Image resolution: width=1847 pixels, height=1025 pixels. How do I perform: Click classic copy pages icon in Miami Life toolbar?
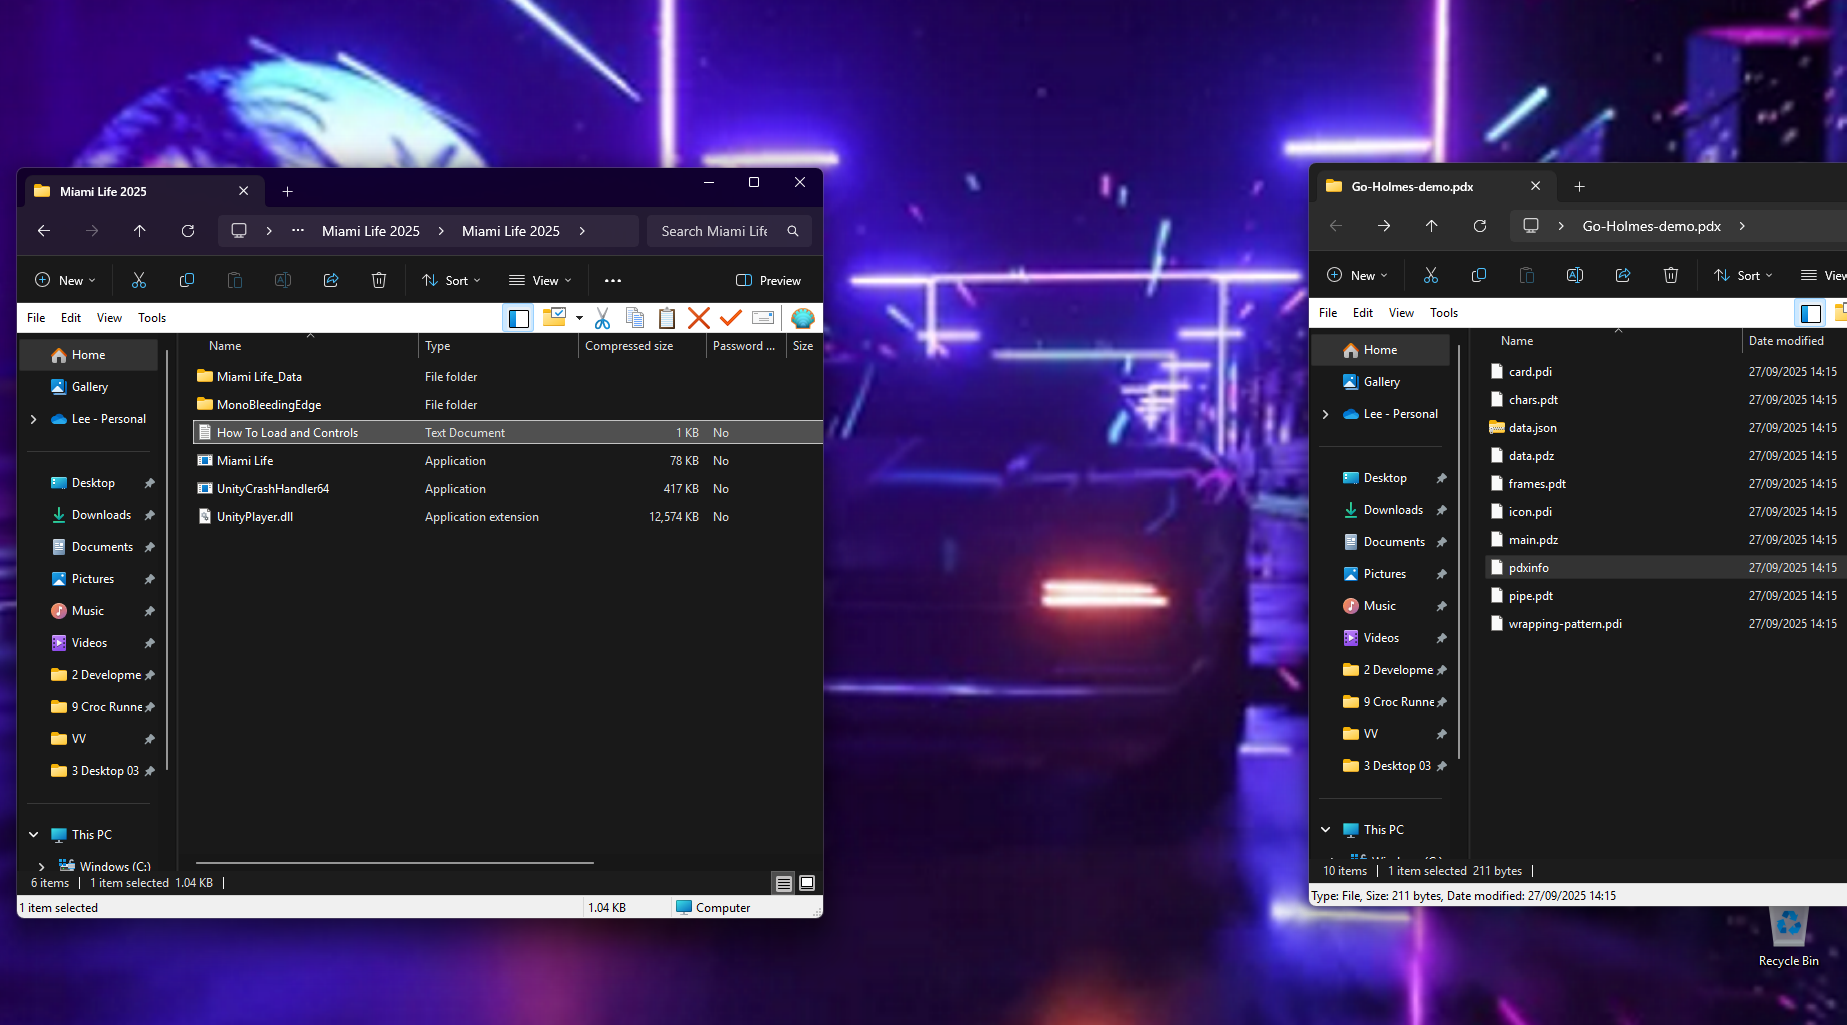635,318
